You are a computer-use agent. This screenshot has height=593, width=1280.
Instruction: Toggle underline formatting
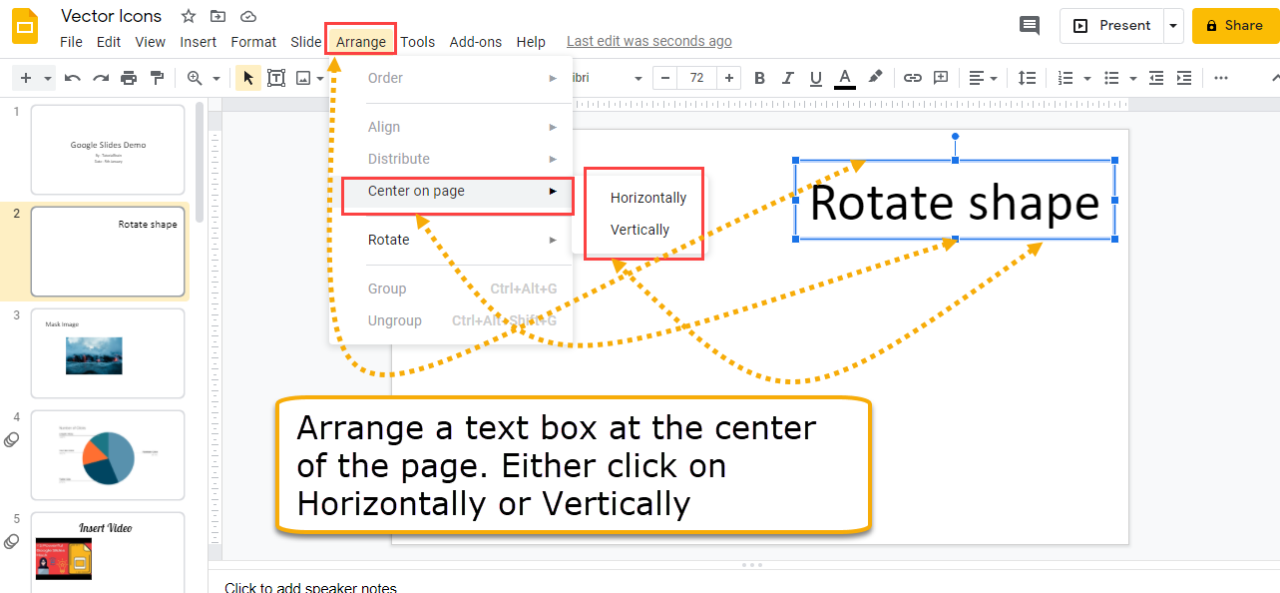[x=815, y=77]
